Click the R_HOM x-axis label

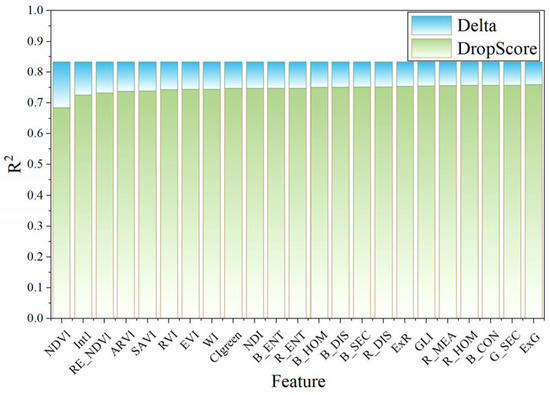pos(460,348)
